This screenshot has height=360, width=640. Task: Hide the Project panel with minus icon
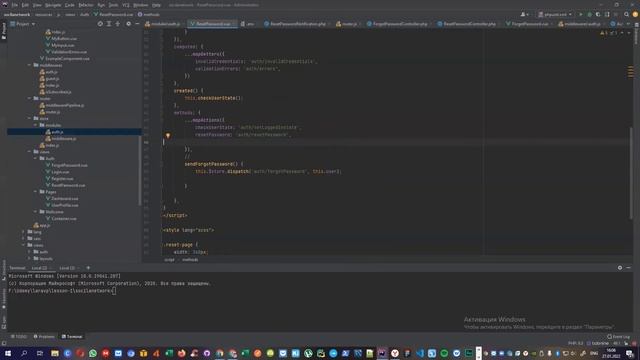tap(137, 24)
